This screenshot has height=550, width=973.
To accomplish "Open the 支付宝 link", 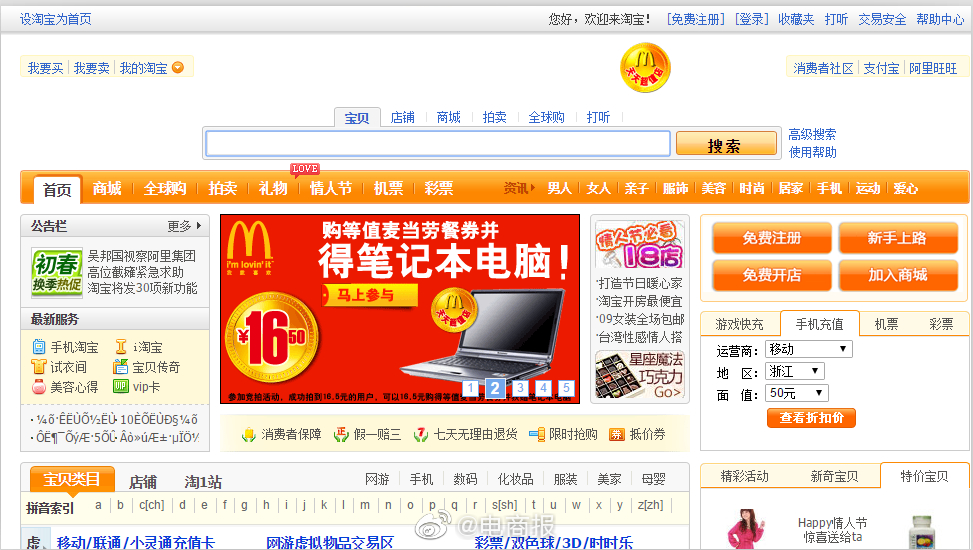I will point(881,68).
